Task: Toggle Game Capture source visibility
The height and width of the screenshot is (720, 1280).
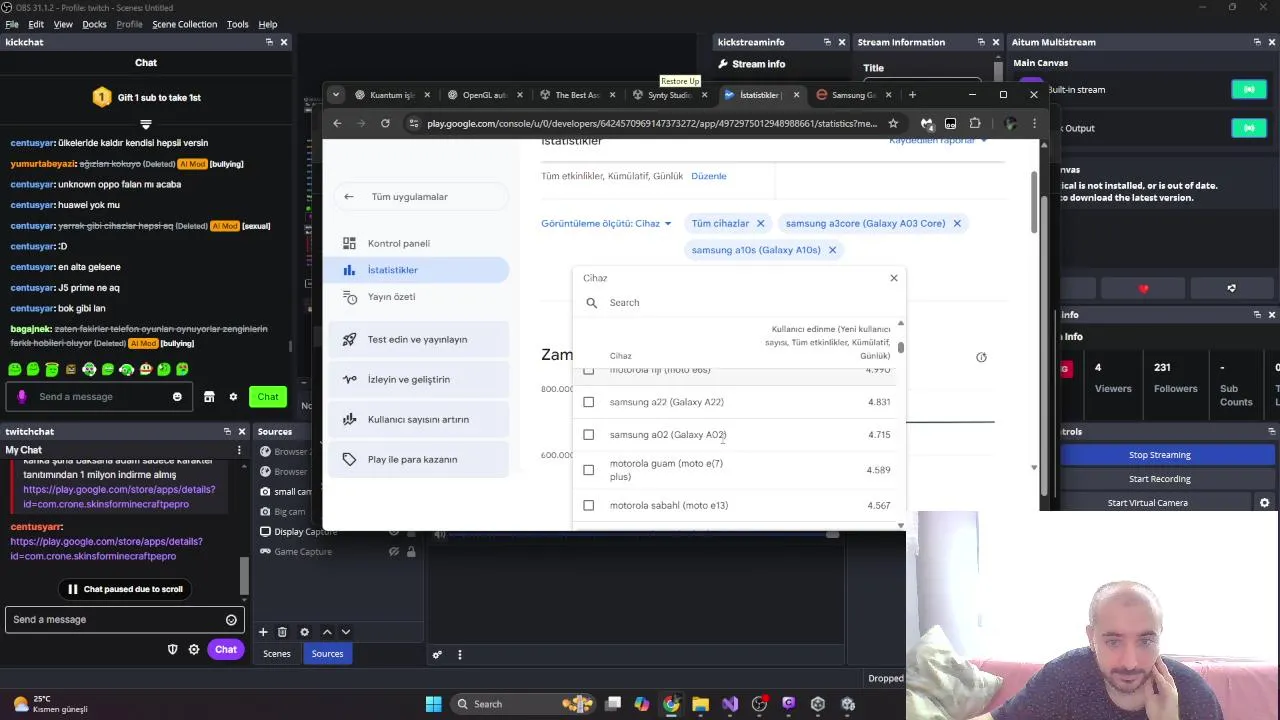Action: 395,552
